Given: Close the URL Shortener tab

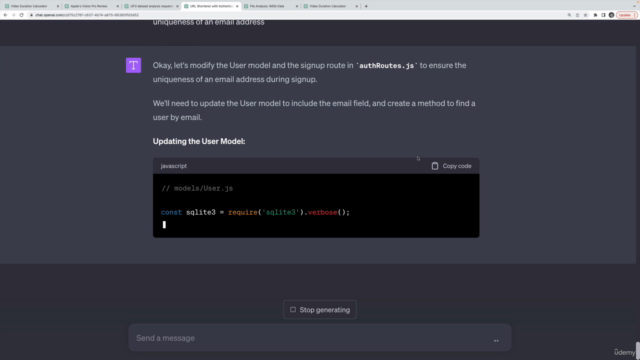Looking at the screenshot, I should click(237, 6).
